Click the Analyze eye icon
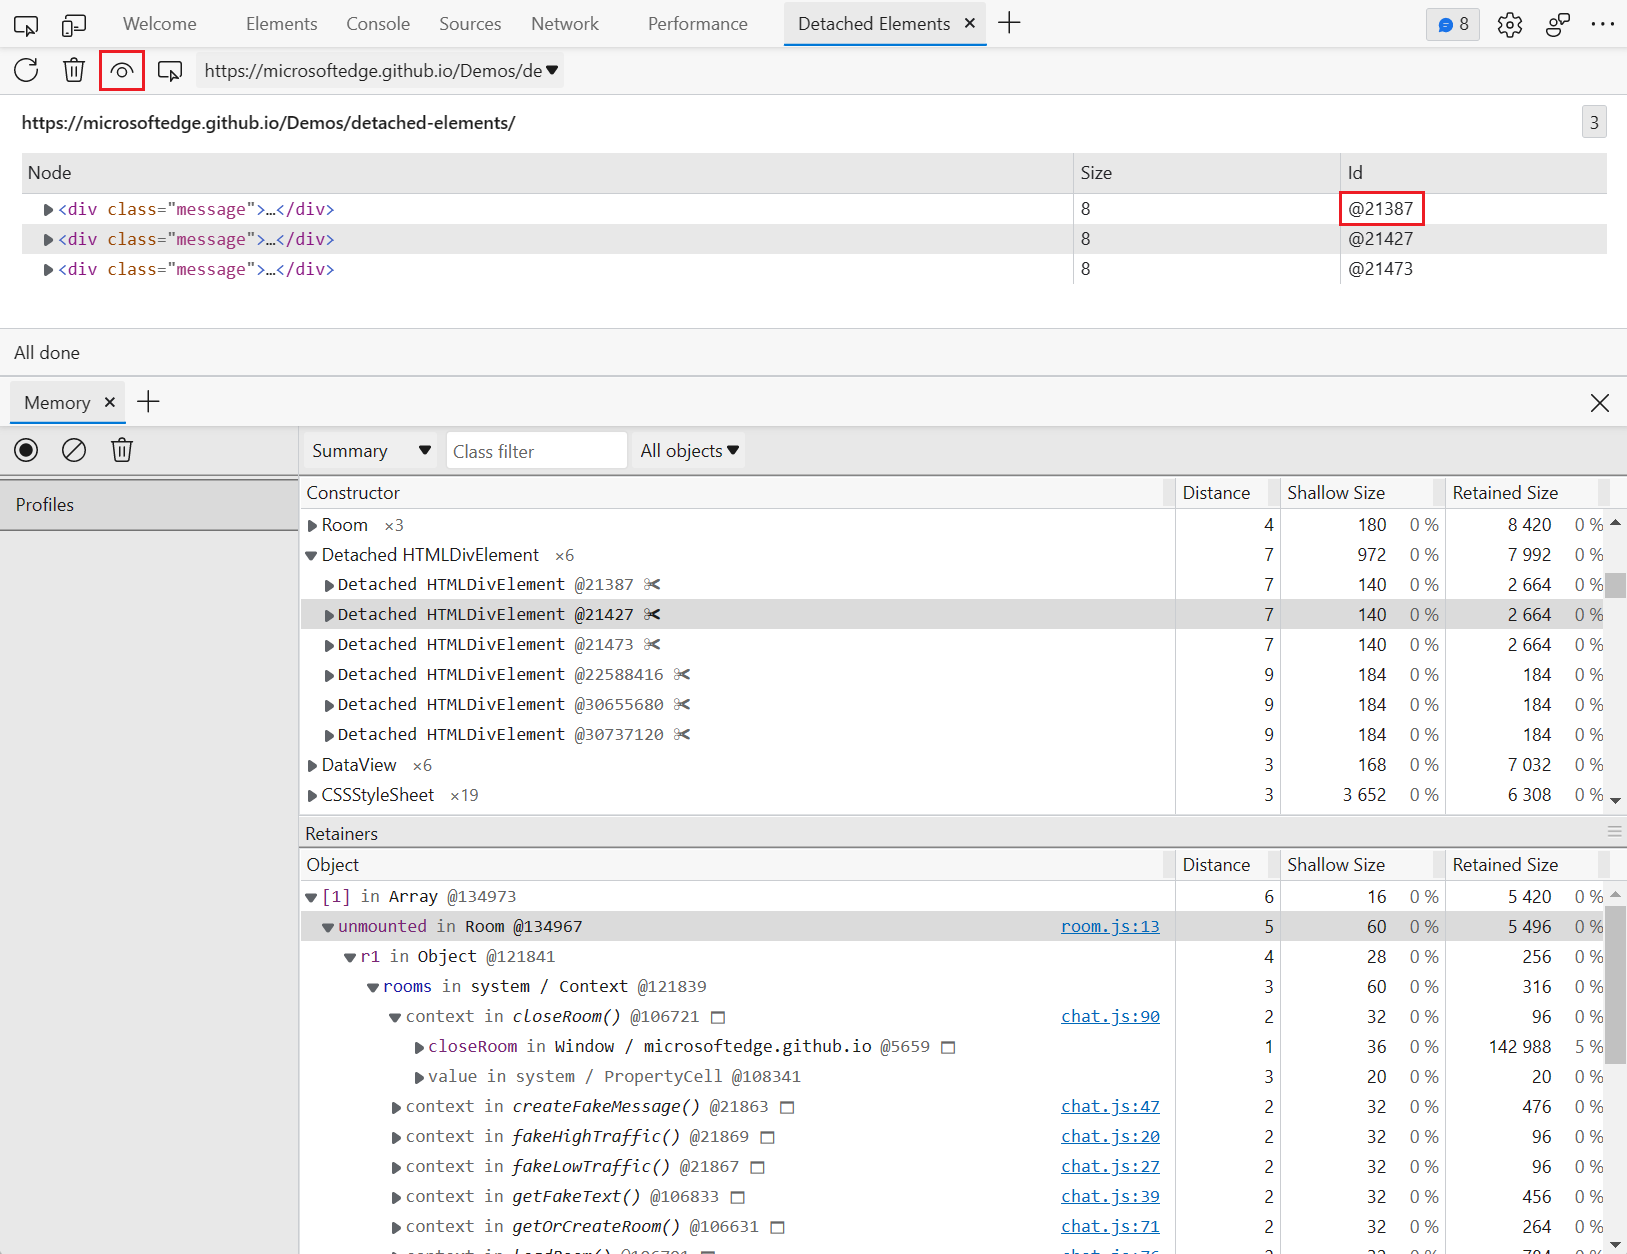Screen dimensions: 1627x1254 tap(122, 71)
